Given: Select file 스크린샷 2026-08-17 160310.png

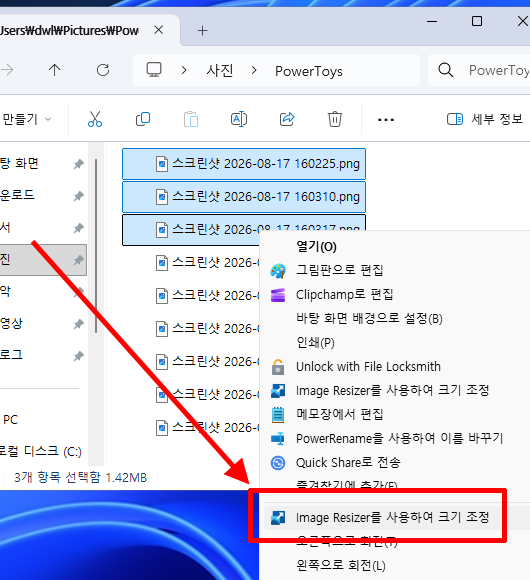Looking at the screenshot, I should point(244,196).
